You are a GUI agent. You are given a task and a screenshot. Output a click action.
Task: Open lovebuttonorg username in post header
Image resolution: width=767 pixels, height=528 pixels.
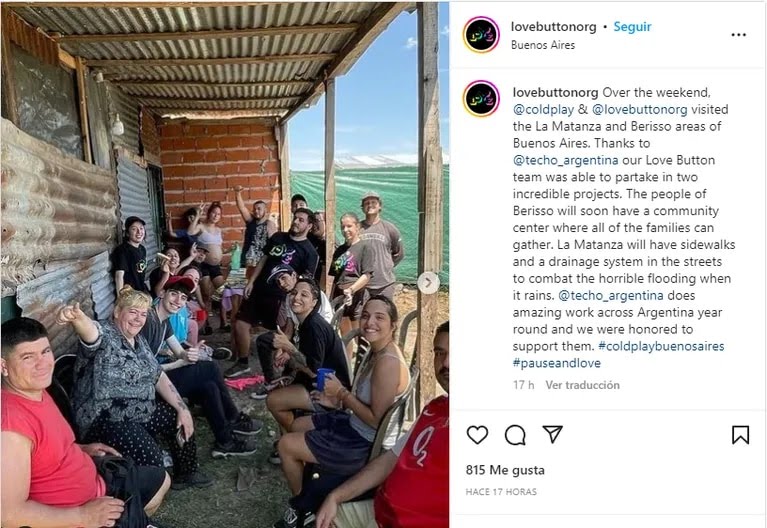click(x=554, y=26)
